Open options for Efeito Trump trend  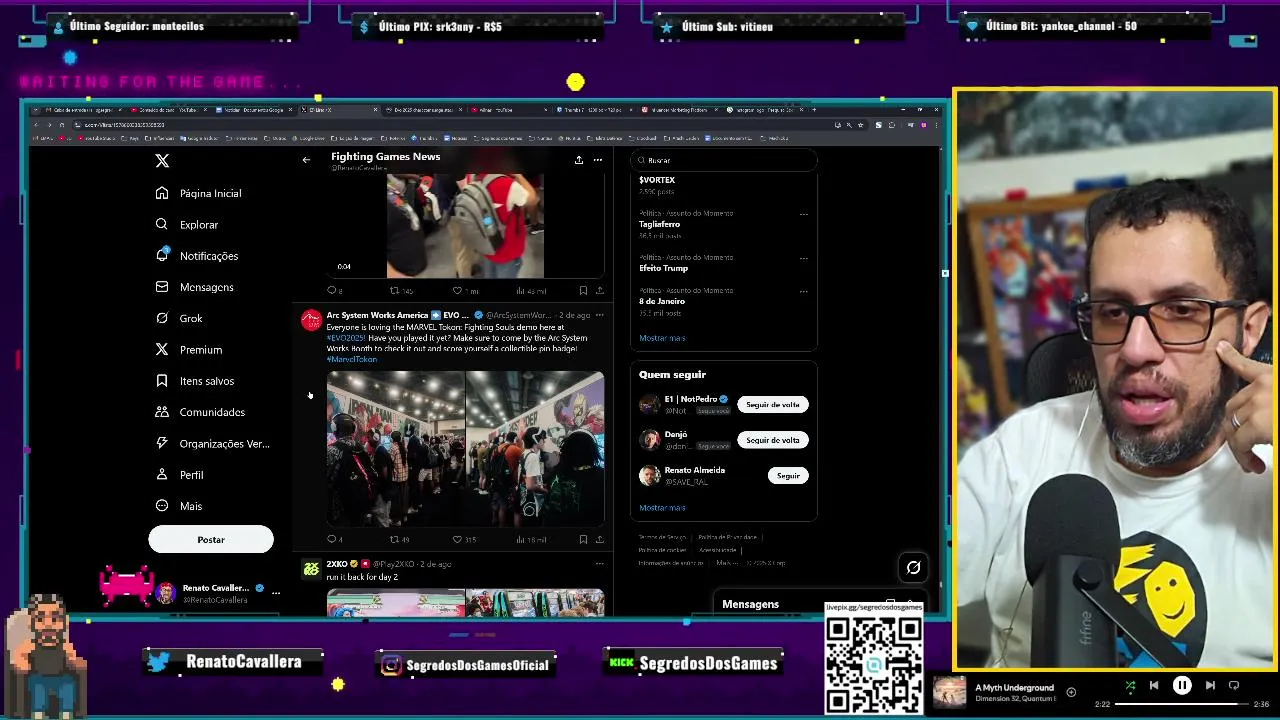(x=803, y=258)
